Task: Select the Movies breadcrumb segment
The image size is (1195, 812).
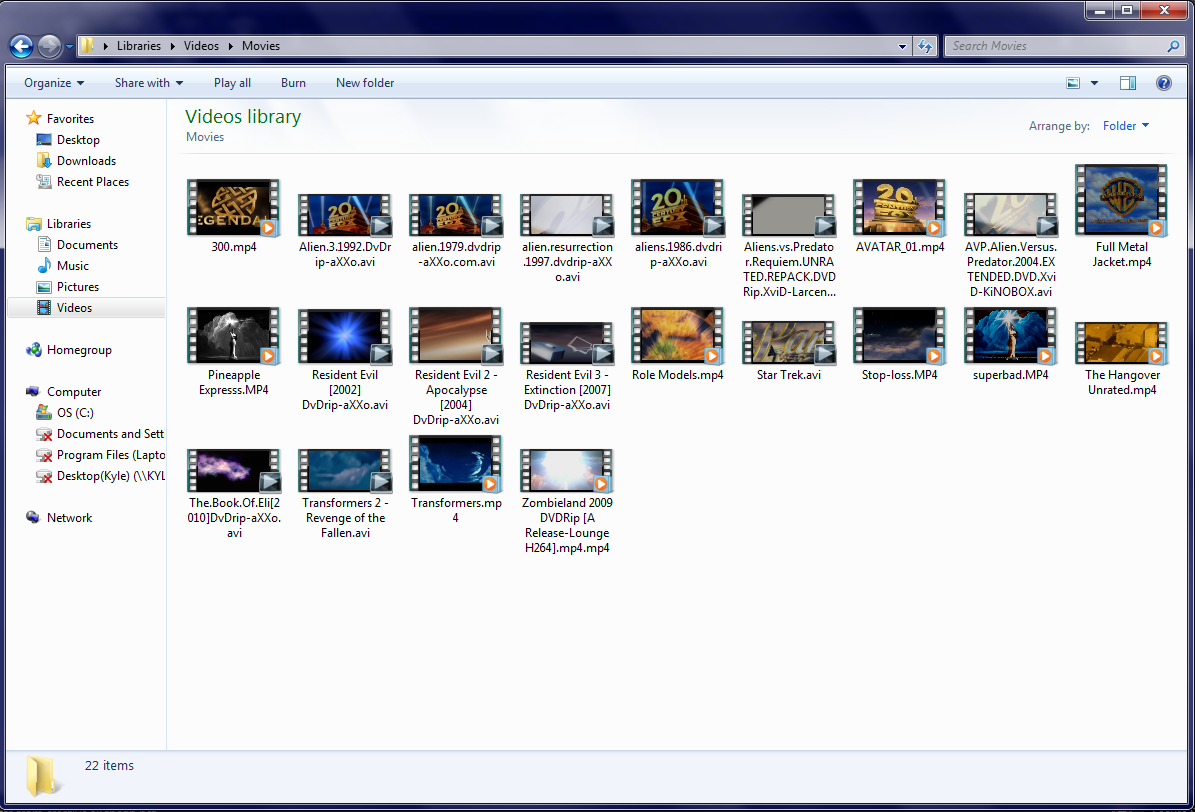Action: [x=261, y=47]
